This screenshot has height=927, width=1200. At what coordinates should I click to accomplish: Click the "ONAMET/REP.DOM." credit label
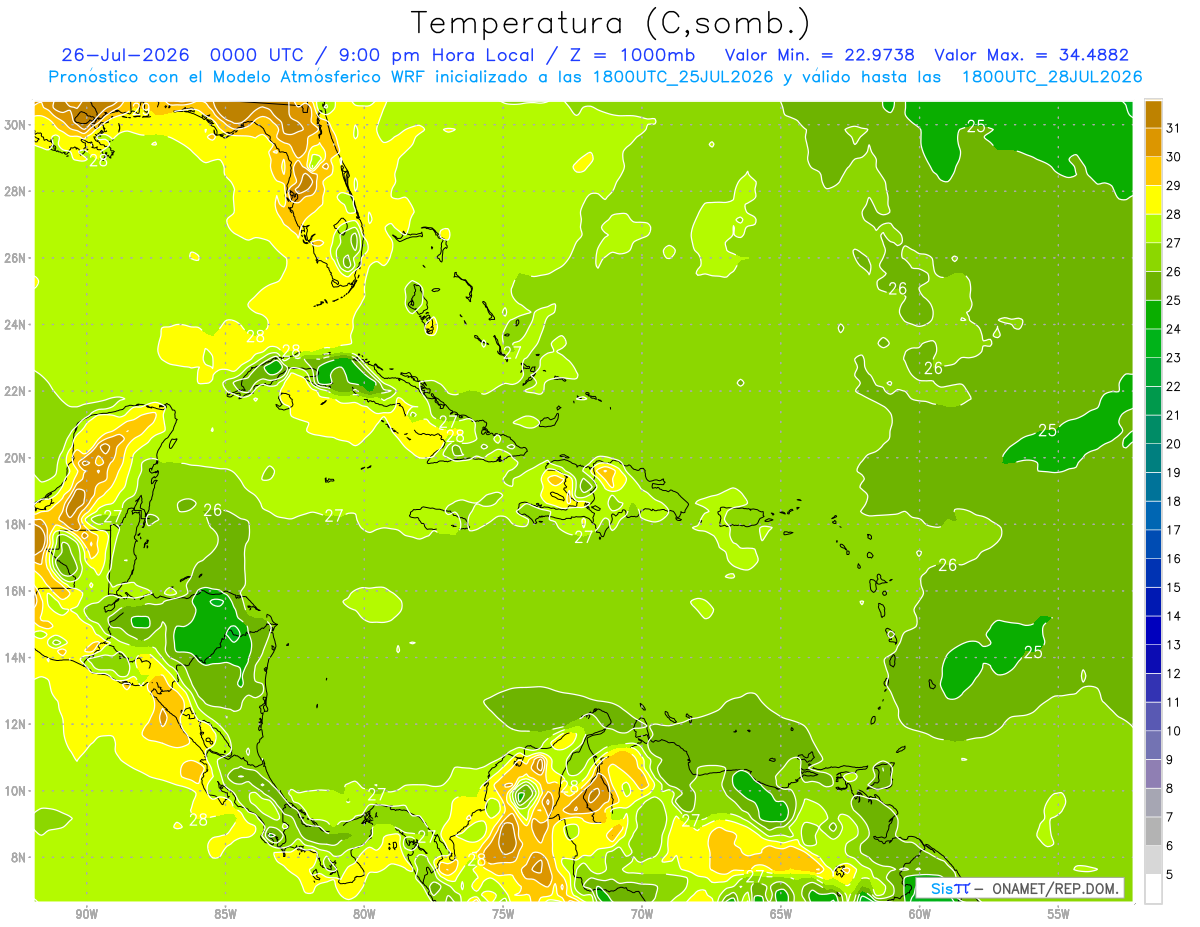point(1056,888)
